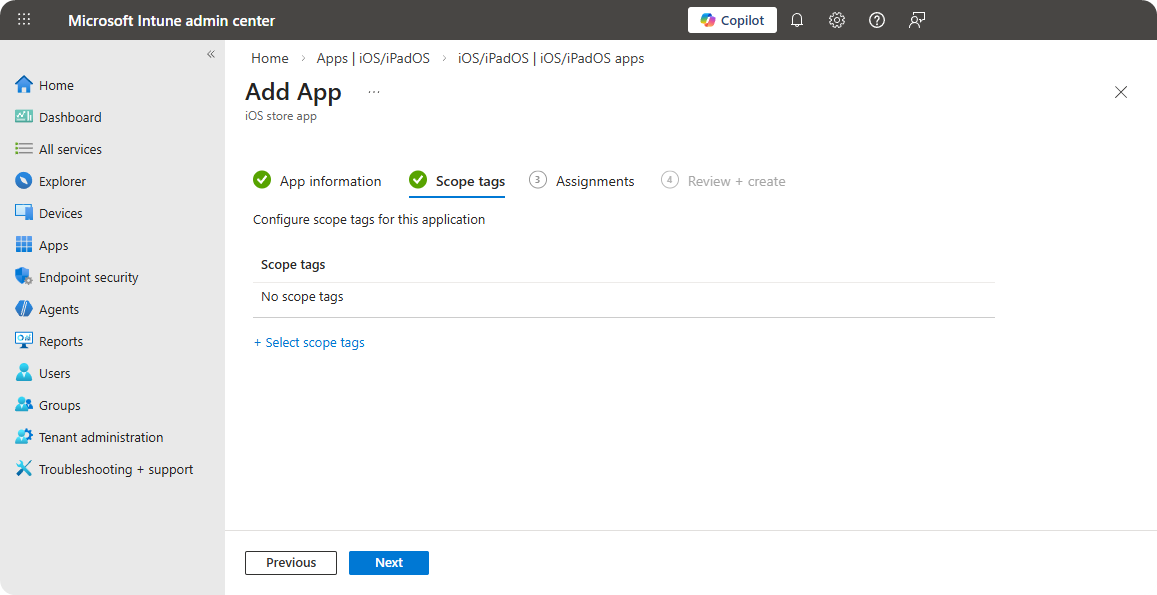Open the Copilot button
This screenshot has width=1157, height=595.
pos(732,20)
